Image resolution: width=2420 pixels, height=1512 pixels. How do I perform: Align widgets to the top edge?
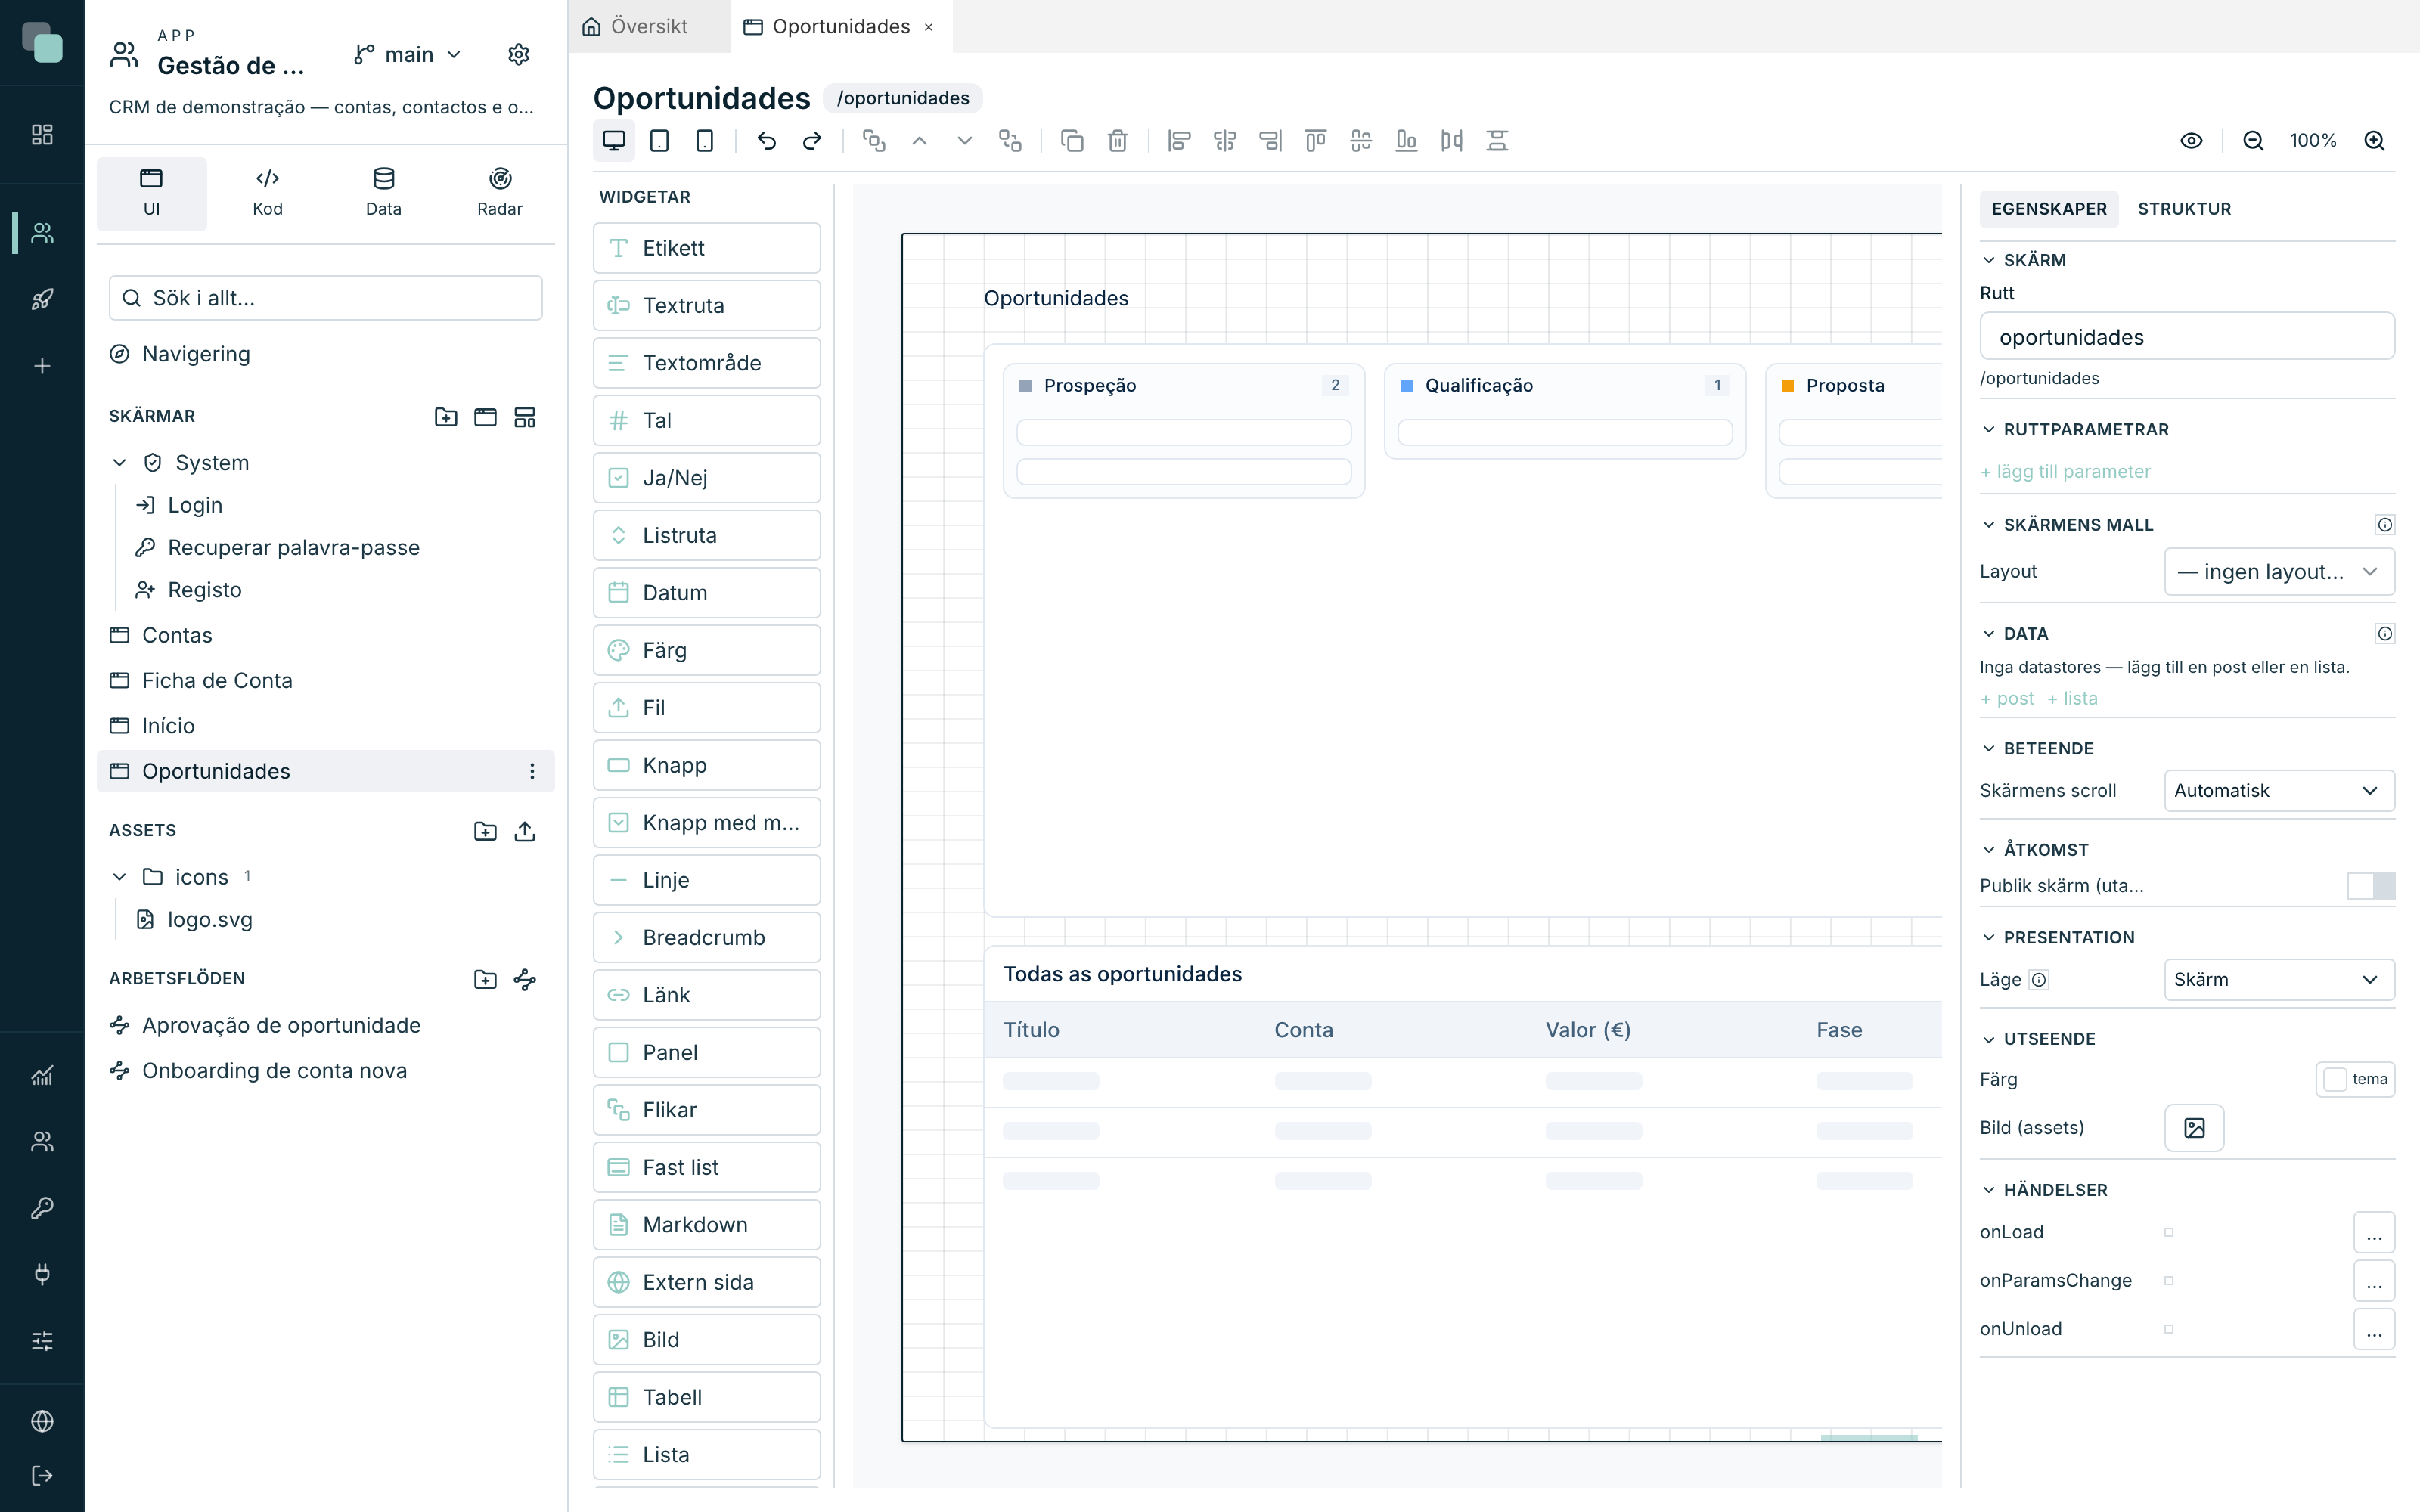pos(1315,141)
